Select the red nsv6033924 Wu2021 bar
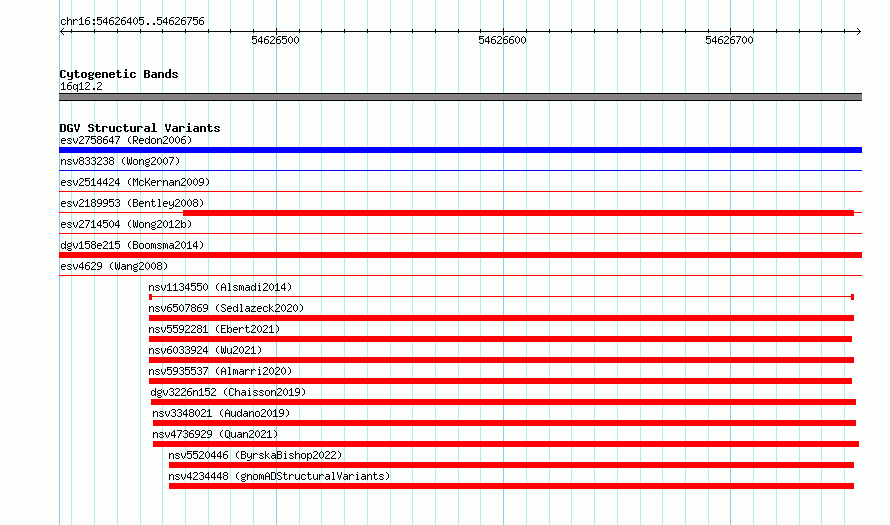The image size is (890, 525). (501, 360)
